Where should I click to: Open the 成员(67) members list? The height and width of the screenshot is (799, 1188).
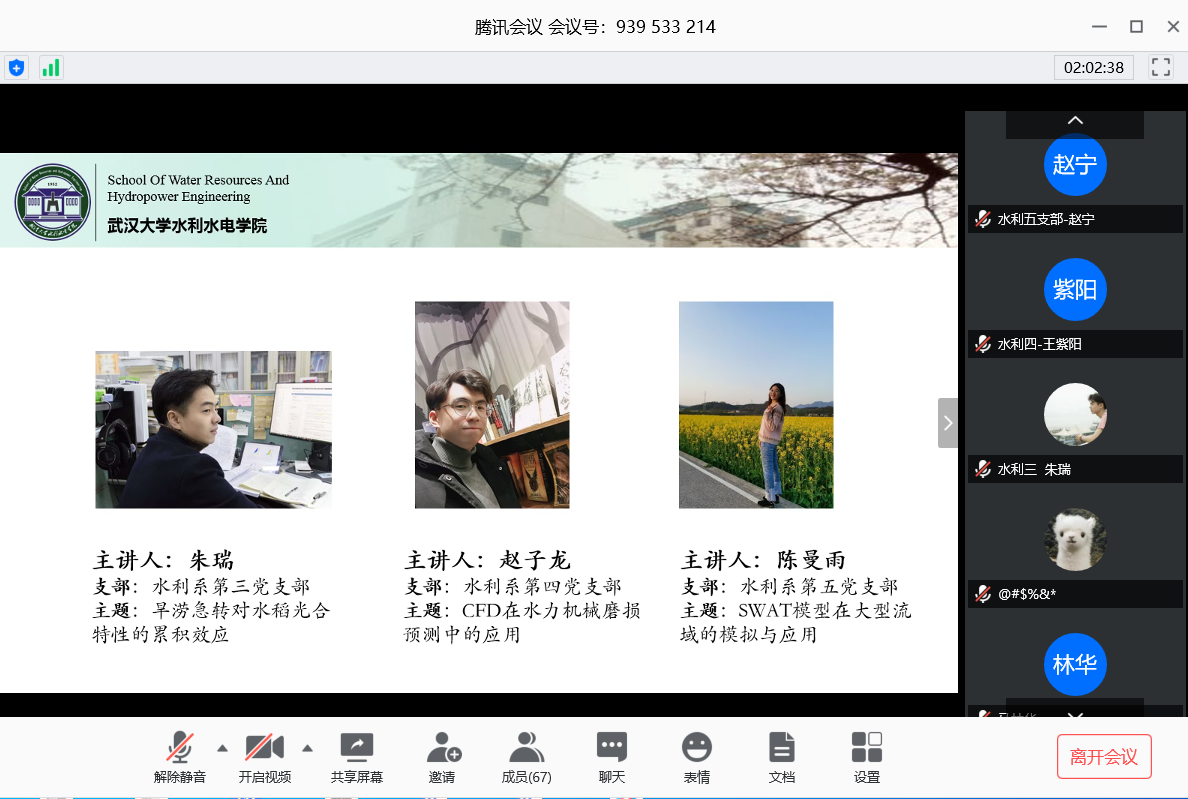pyautogui.click(x=526, y=756)
